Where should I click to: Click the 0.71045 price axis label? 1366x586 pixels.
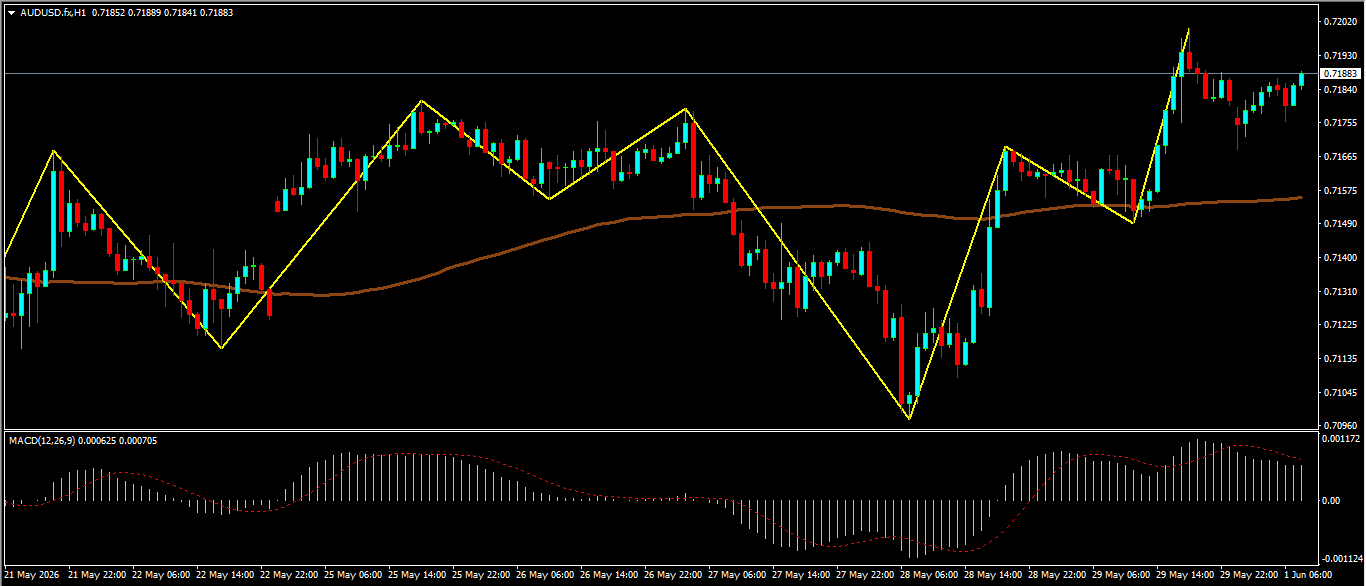[1339, 393]
